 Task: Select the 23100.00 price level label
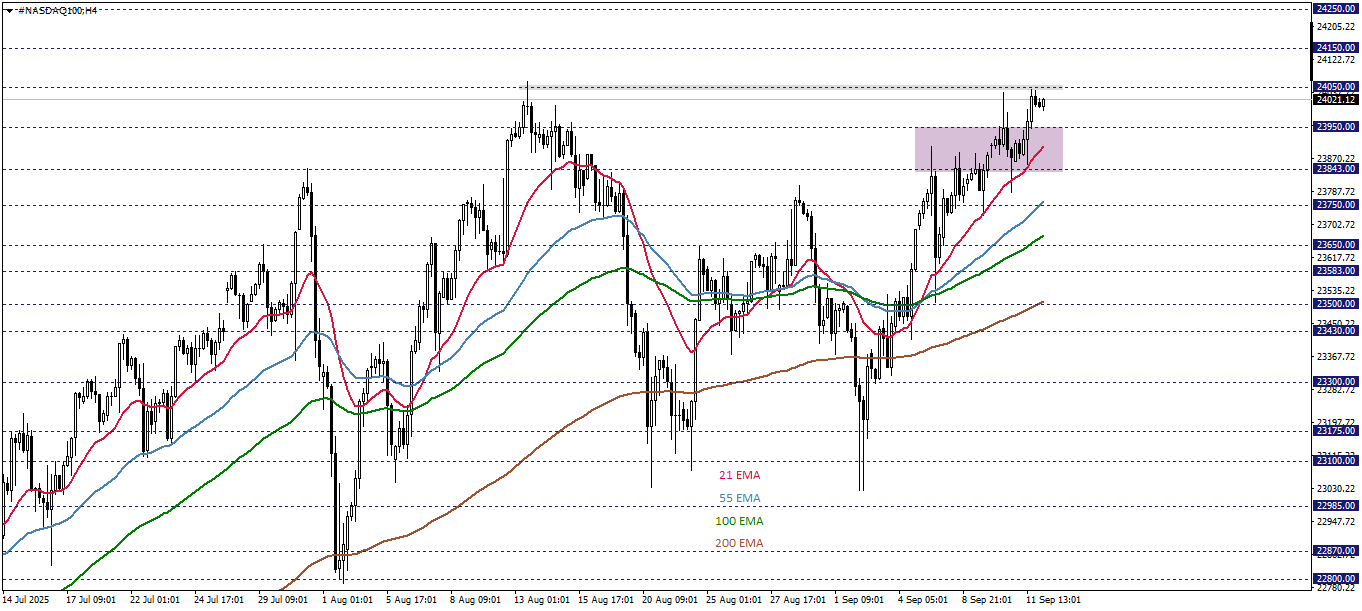tap(1336, 461)
